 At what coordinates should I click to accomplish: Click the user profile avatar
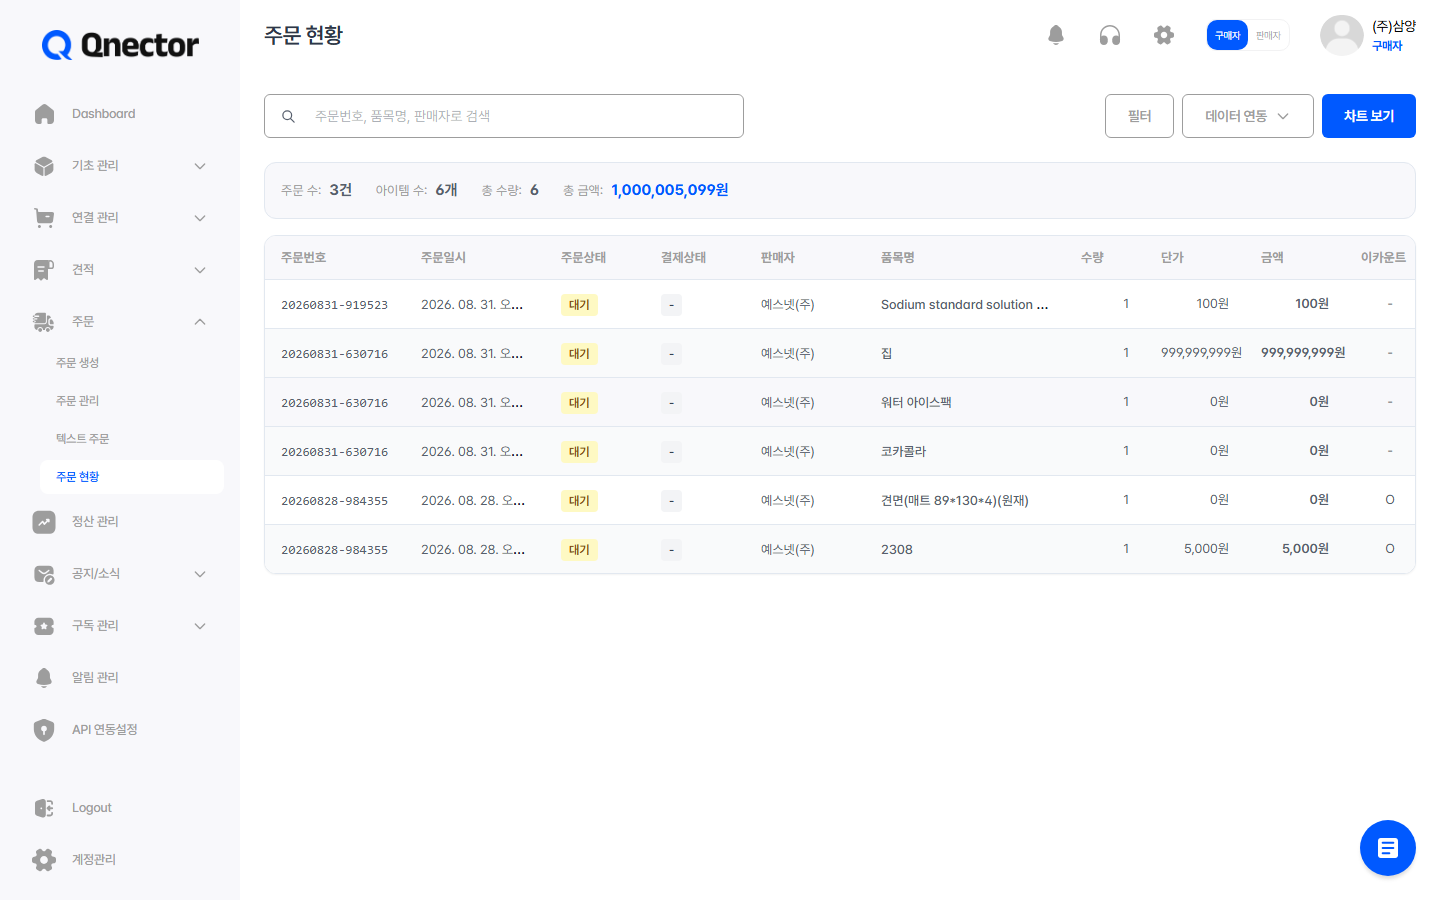pyautogui.click(x=1342, y=36)
